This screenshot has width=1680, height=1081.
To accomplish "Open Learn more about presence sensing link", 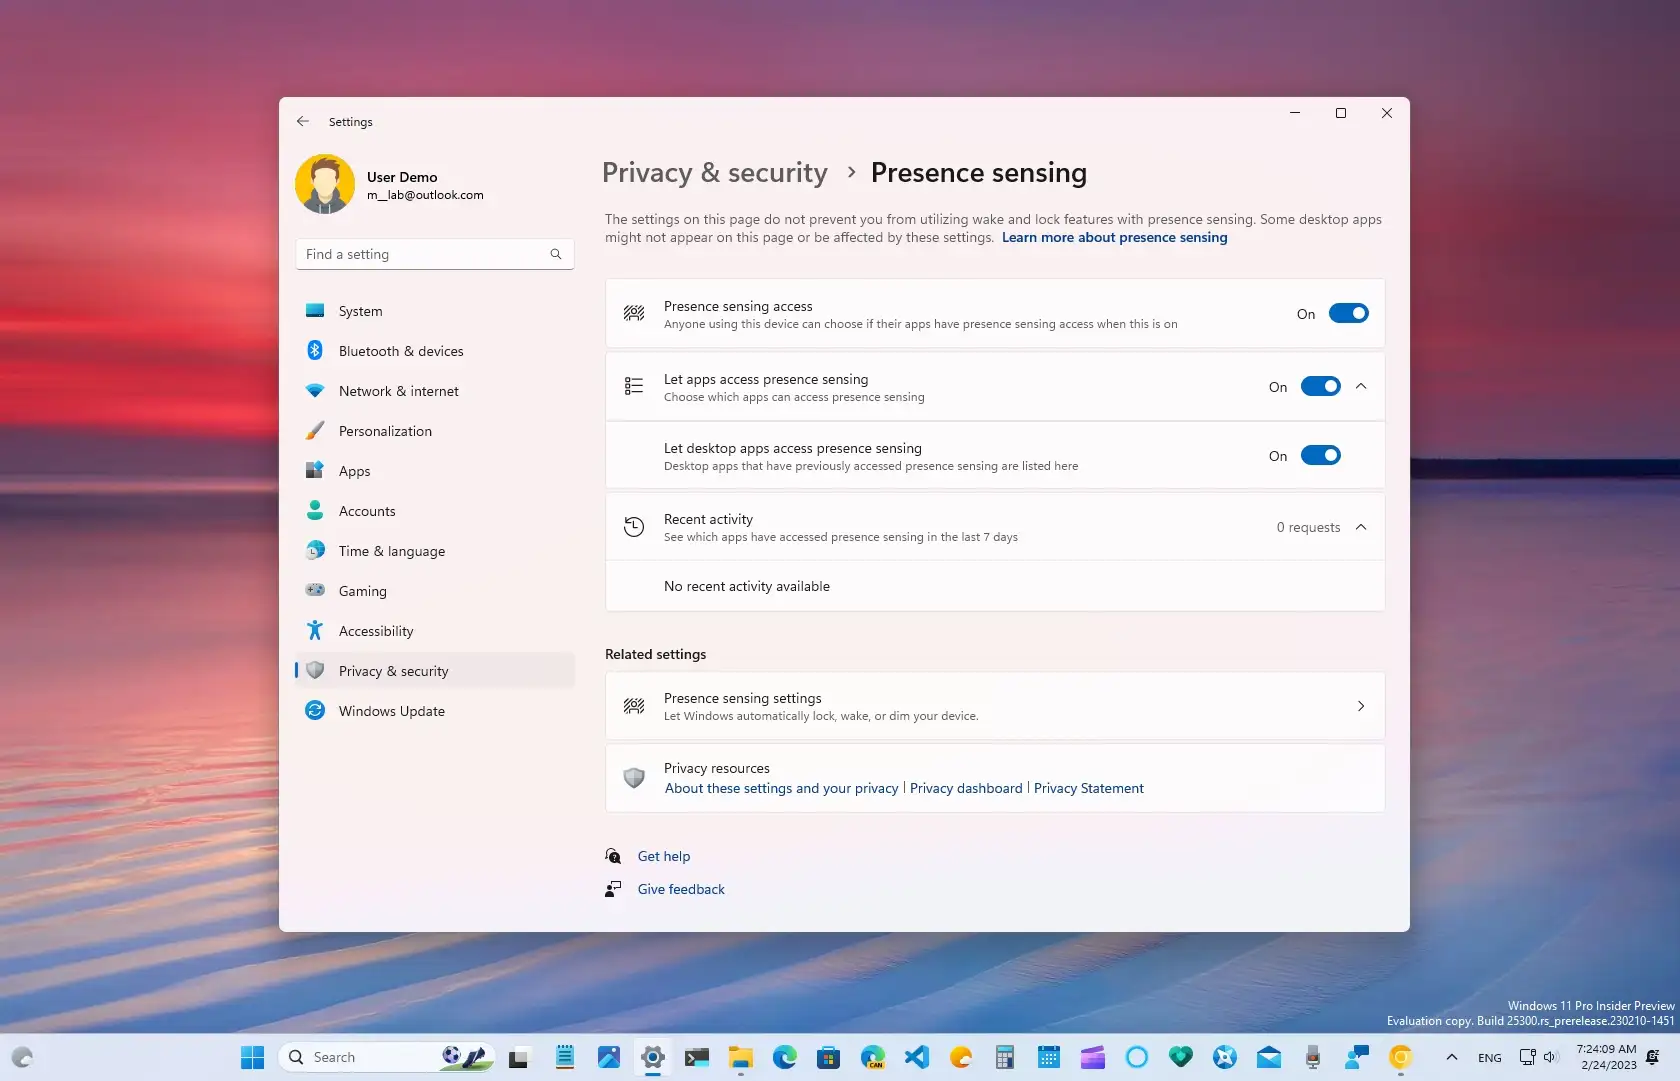I will (1114, 237).
